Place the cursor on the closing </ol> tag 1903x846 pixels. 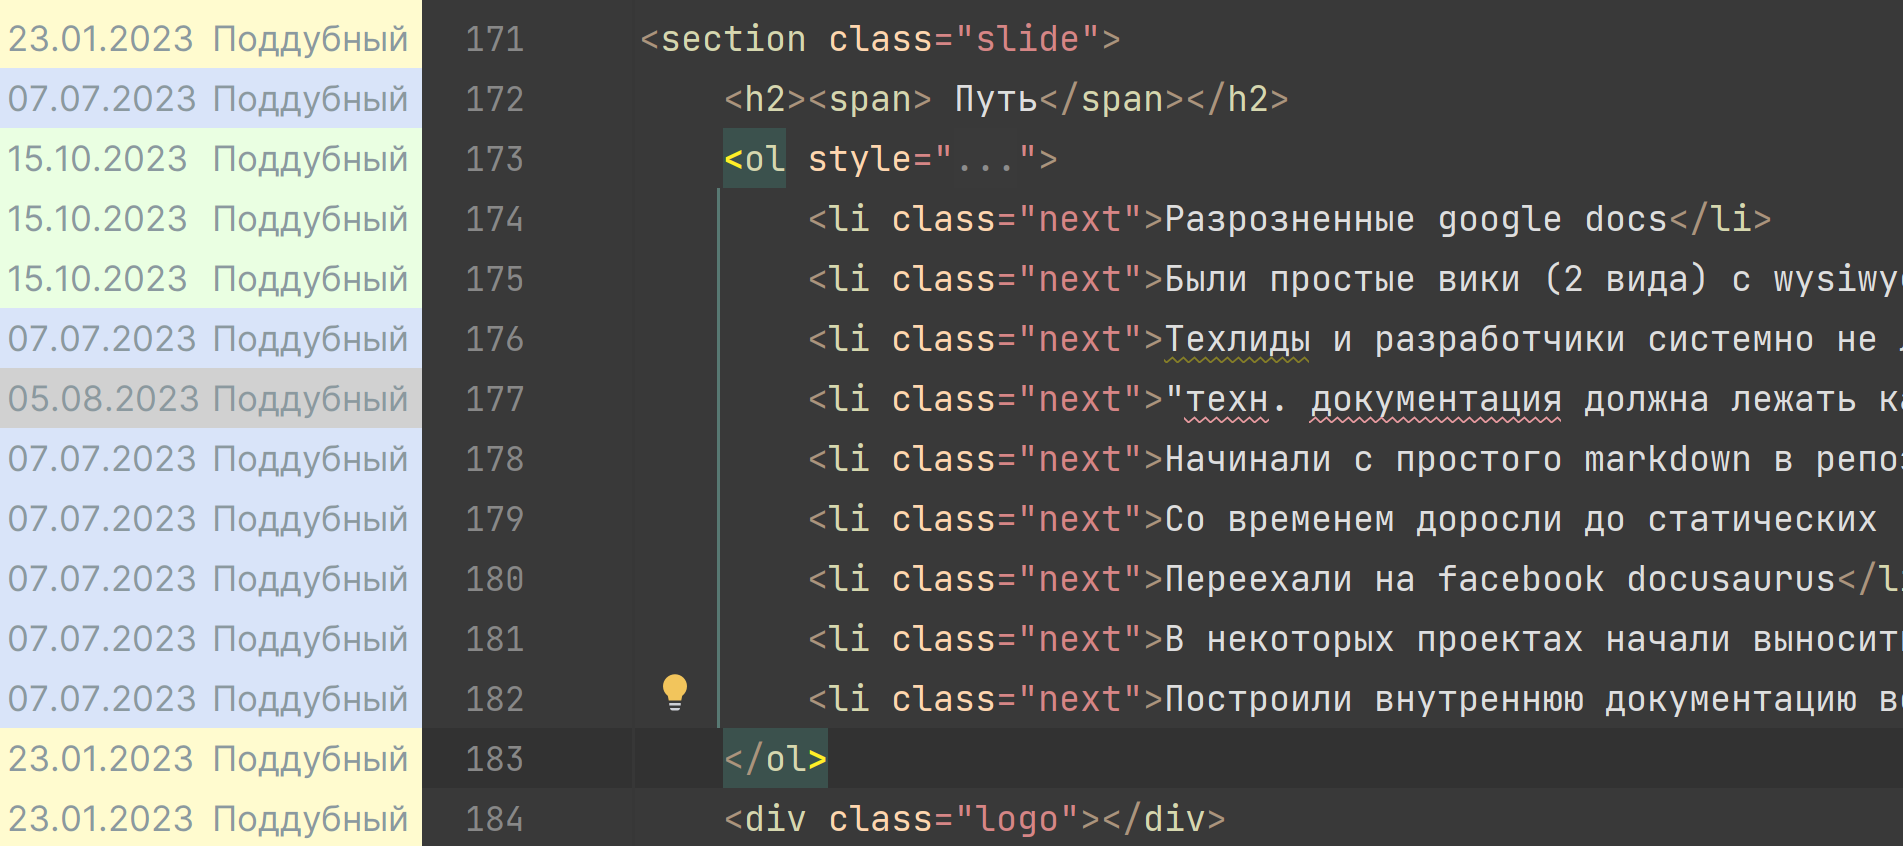coord(775,759)
